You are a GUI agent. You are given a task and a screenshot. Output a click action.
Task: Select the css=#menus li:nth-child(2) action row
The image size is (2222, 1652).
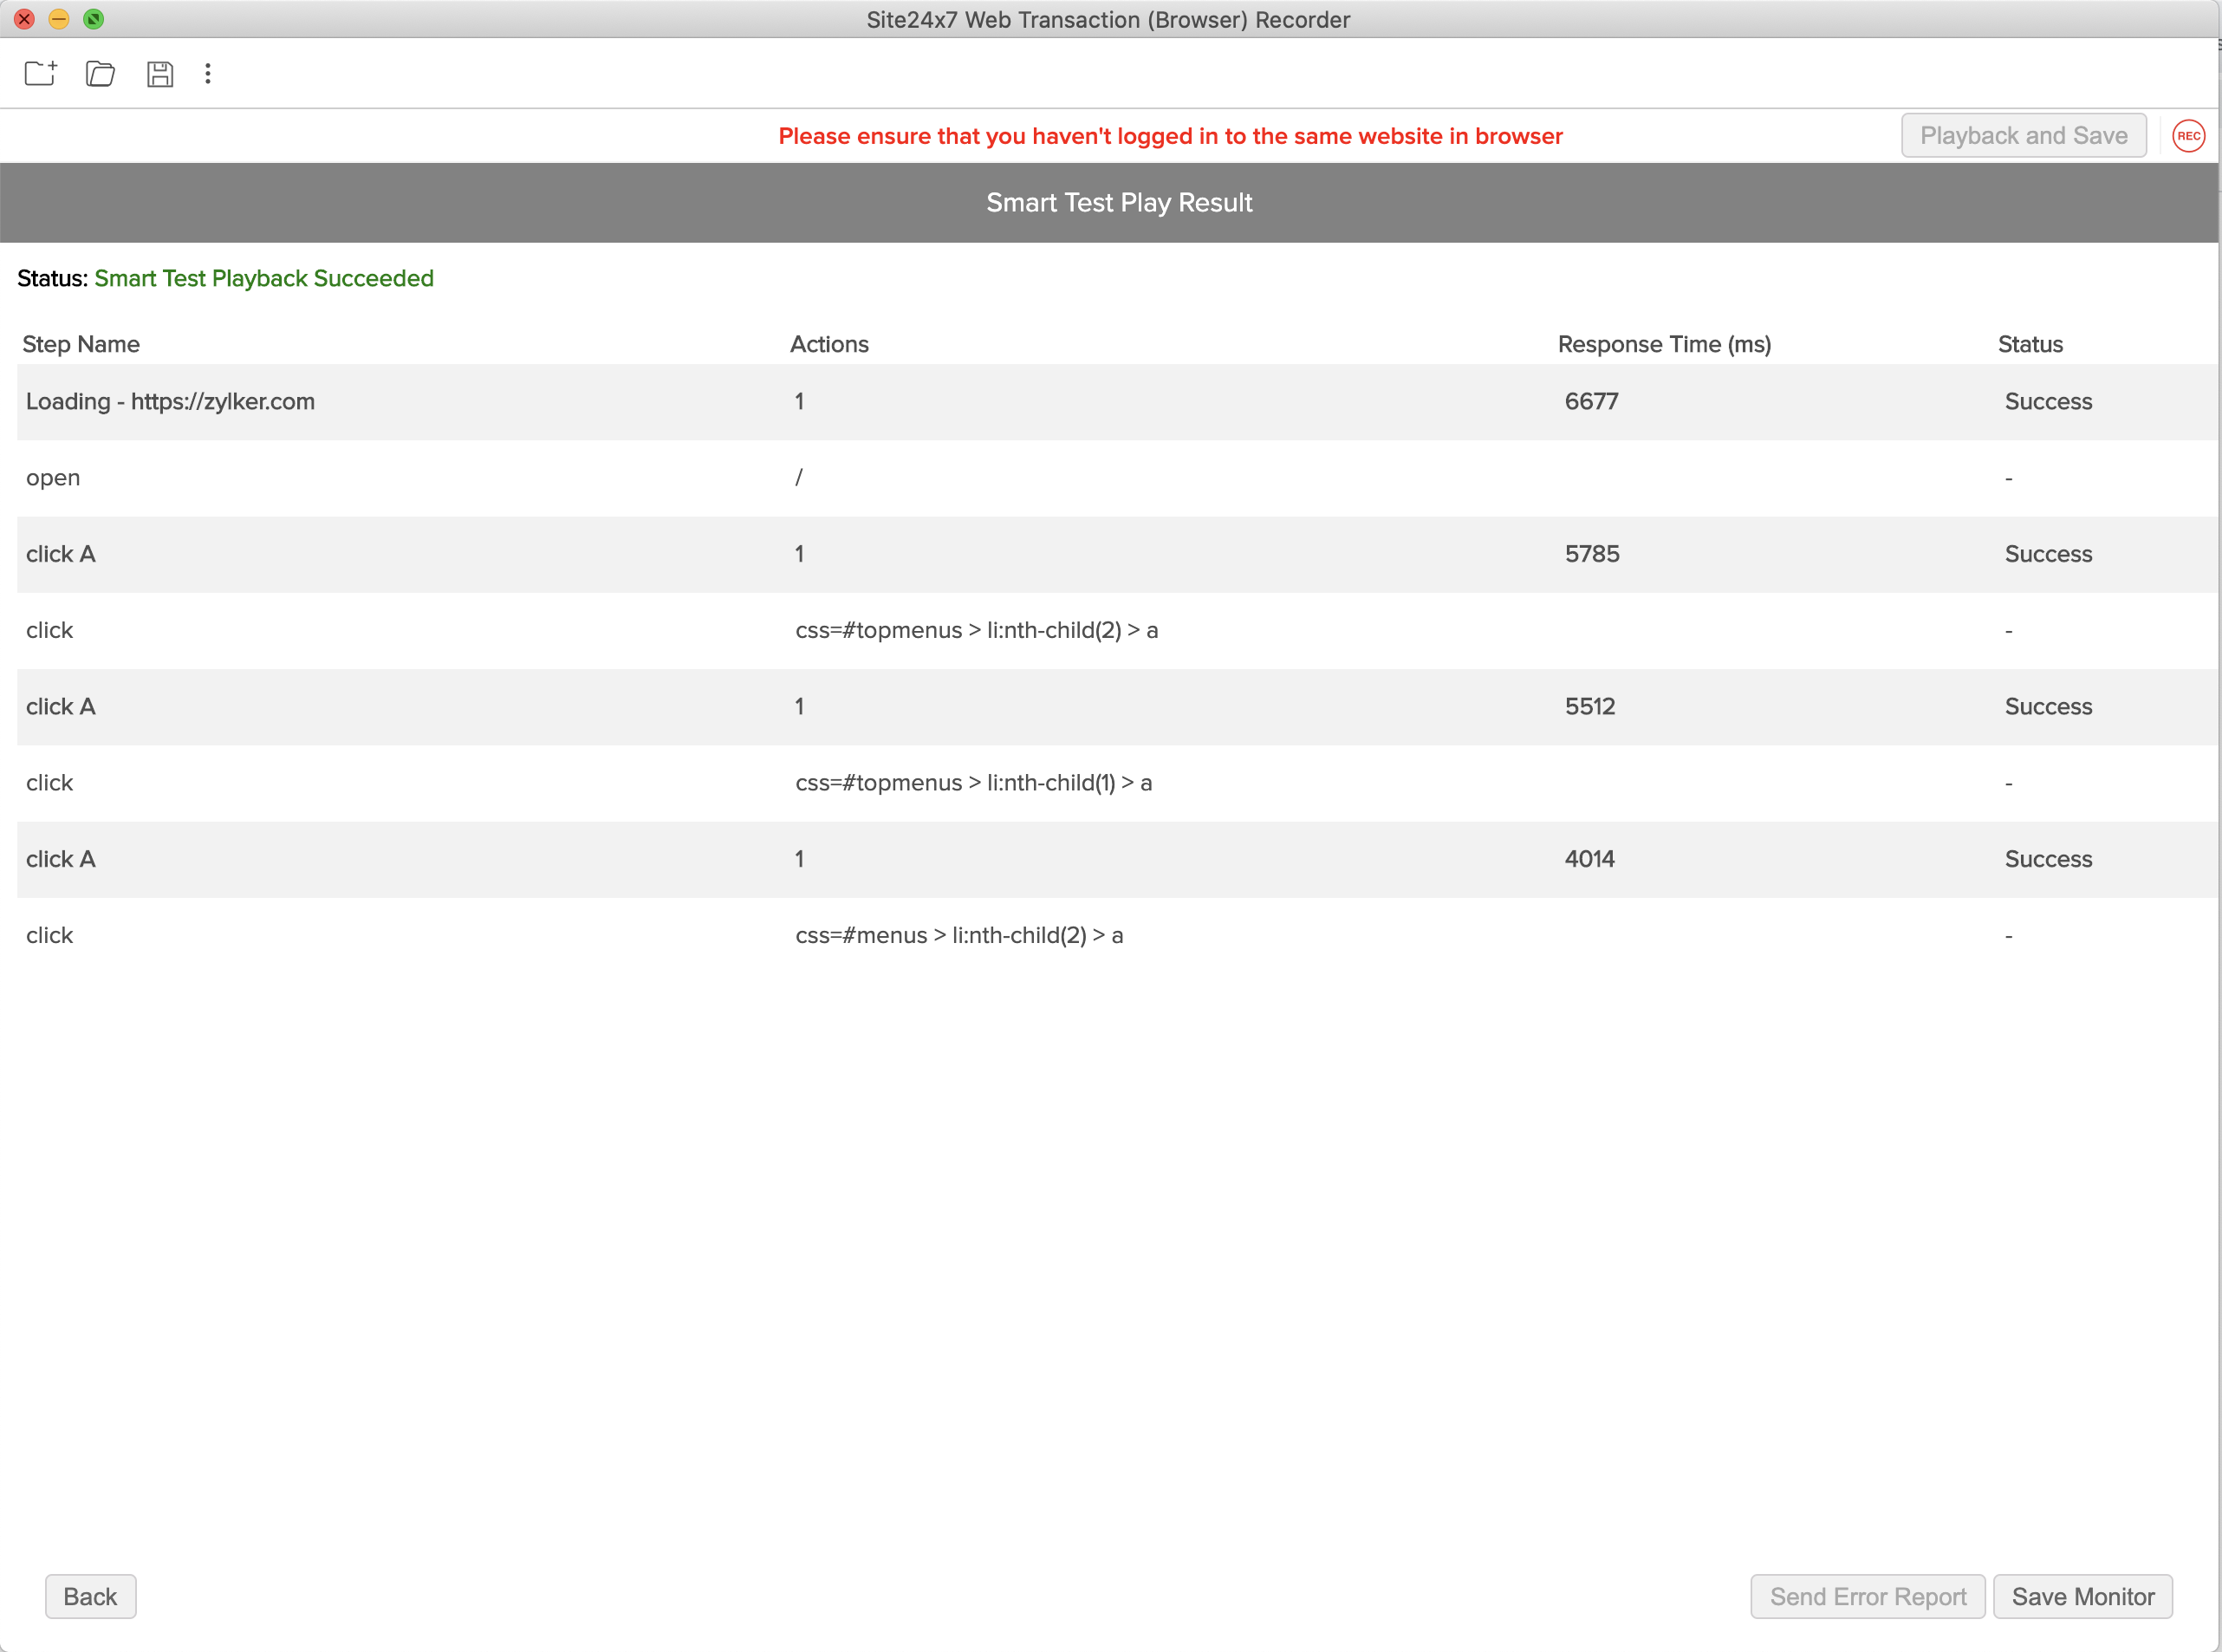tap(959, 935)
